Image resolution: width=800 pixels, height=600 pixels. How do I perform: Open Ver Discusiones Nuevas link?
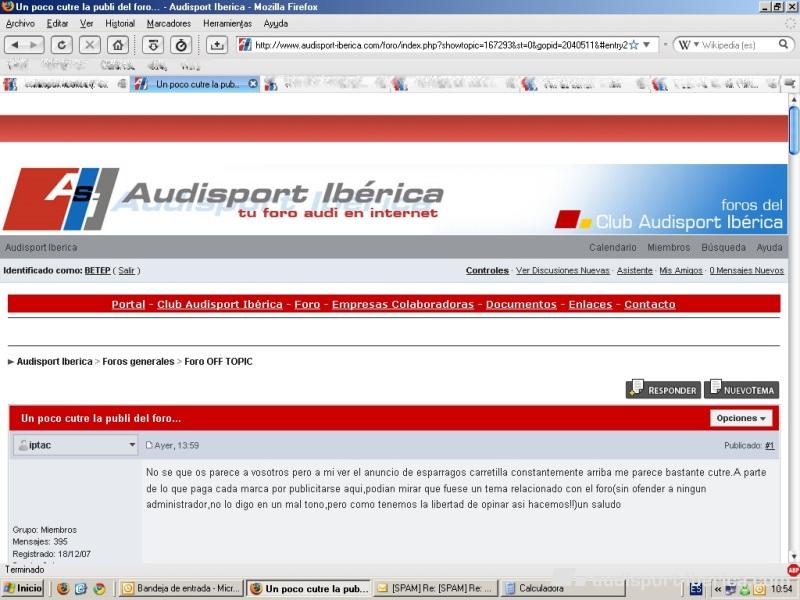pos(563,270)
